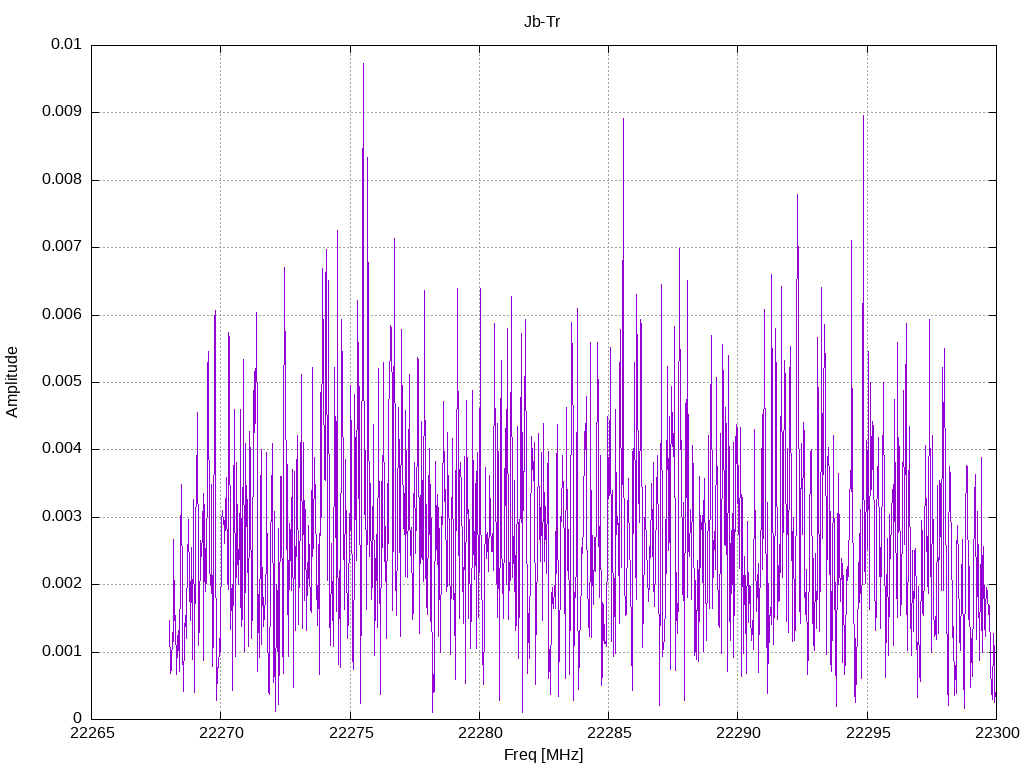Click the x-axis tick label 22280
The image size is (1024, 768).
pyautogui.click(x=480, y=733)
